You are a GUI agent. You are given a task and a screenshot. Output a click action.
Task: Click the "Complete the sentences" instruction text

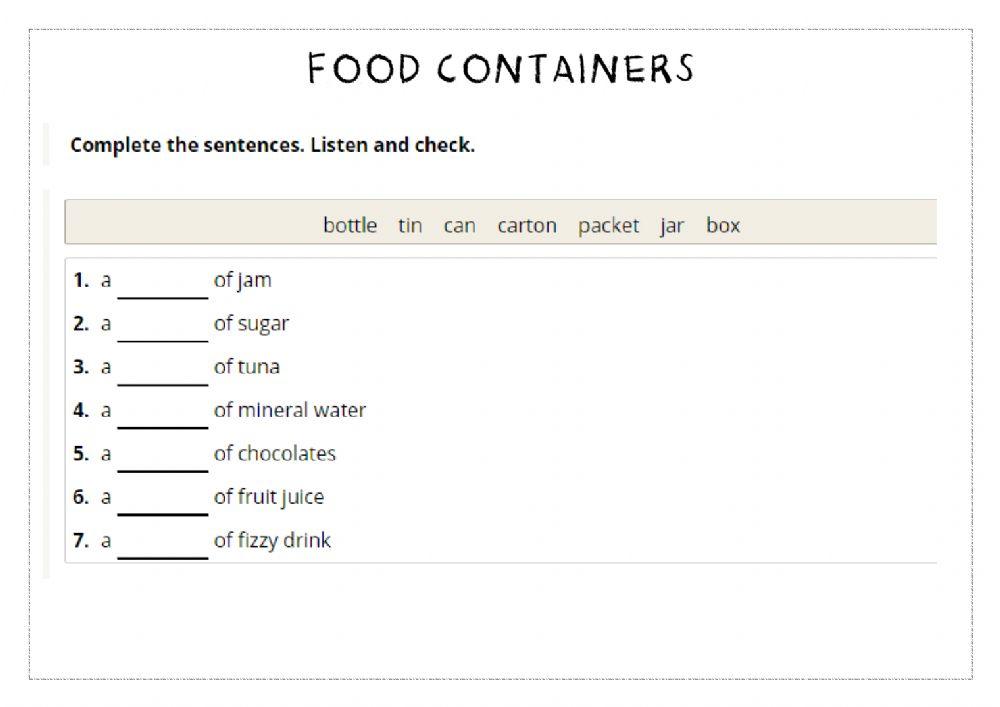[272, 145]
